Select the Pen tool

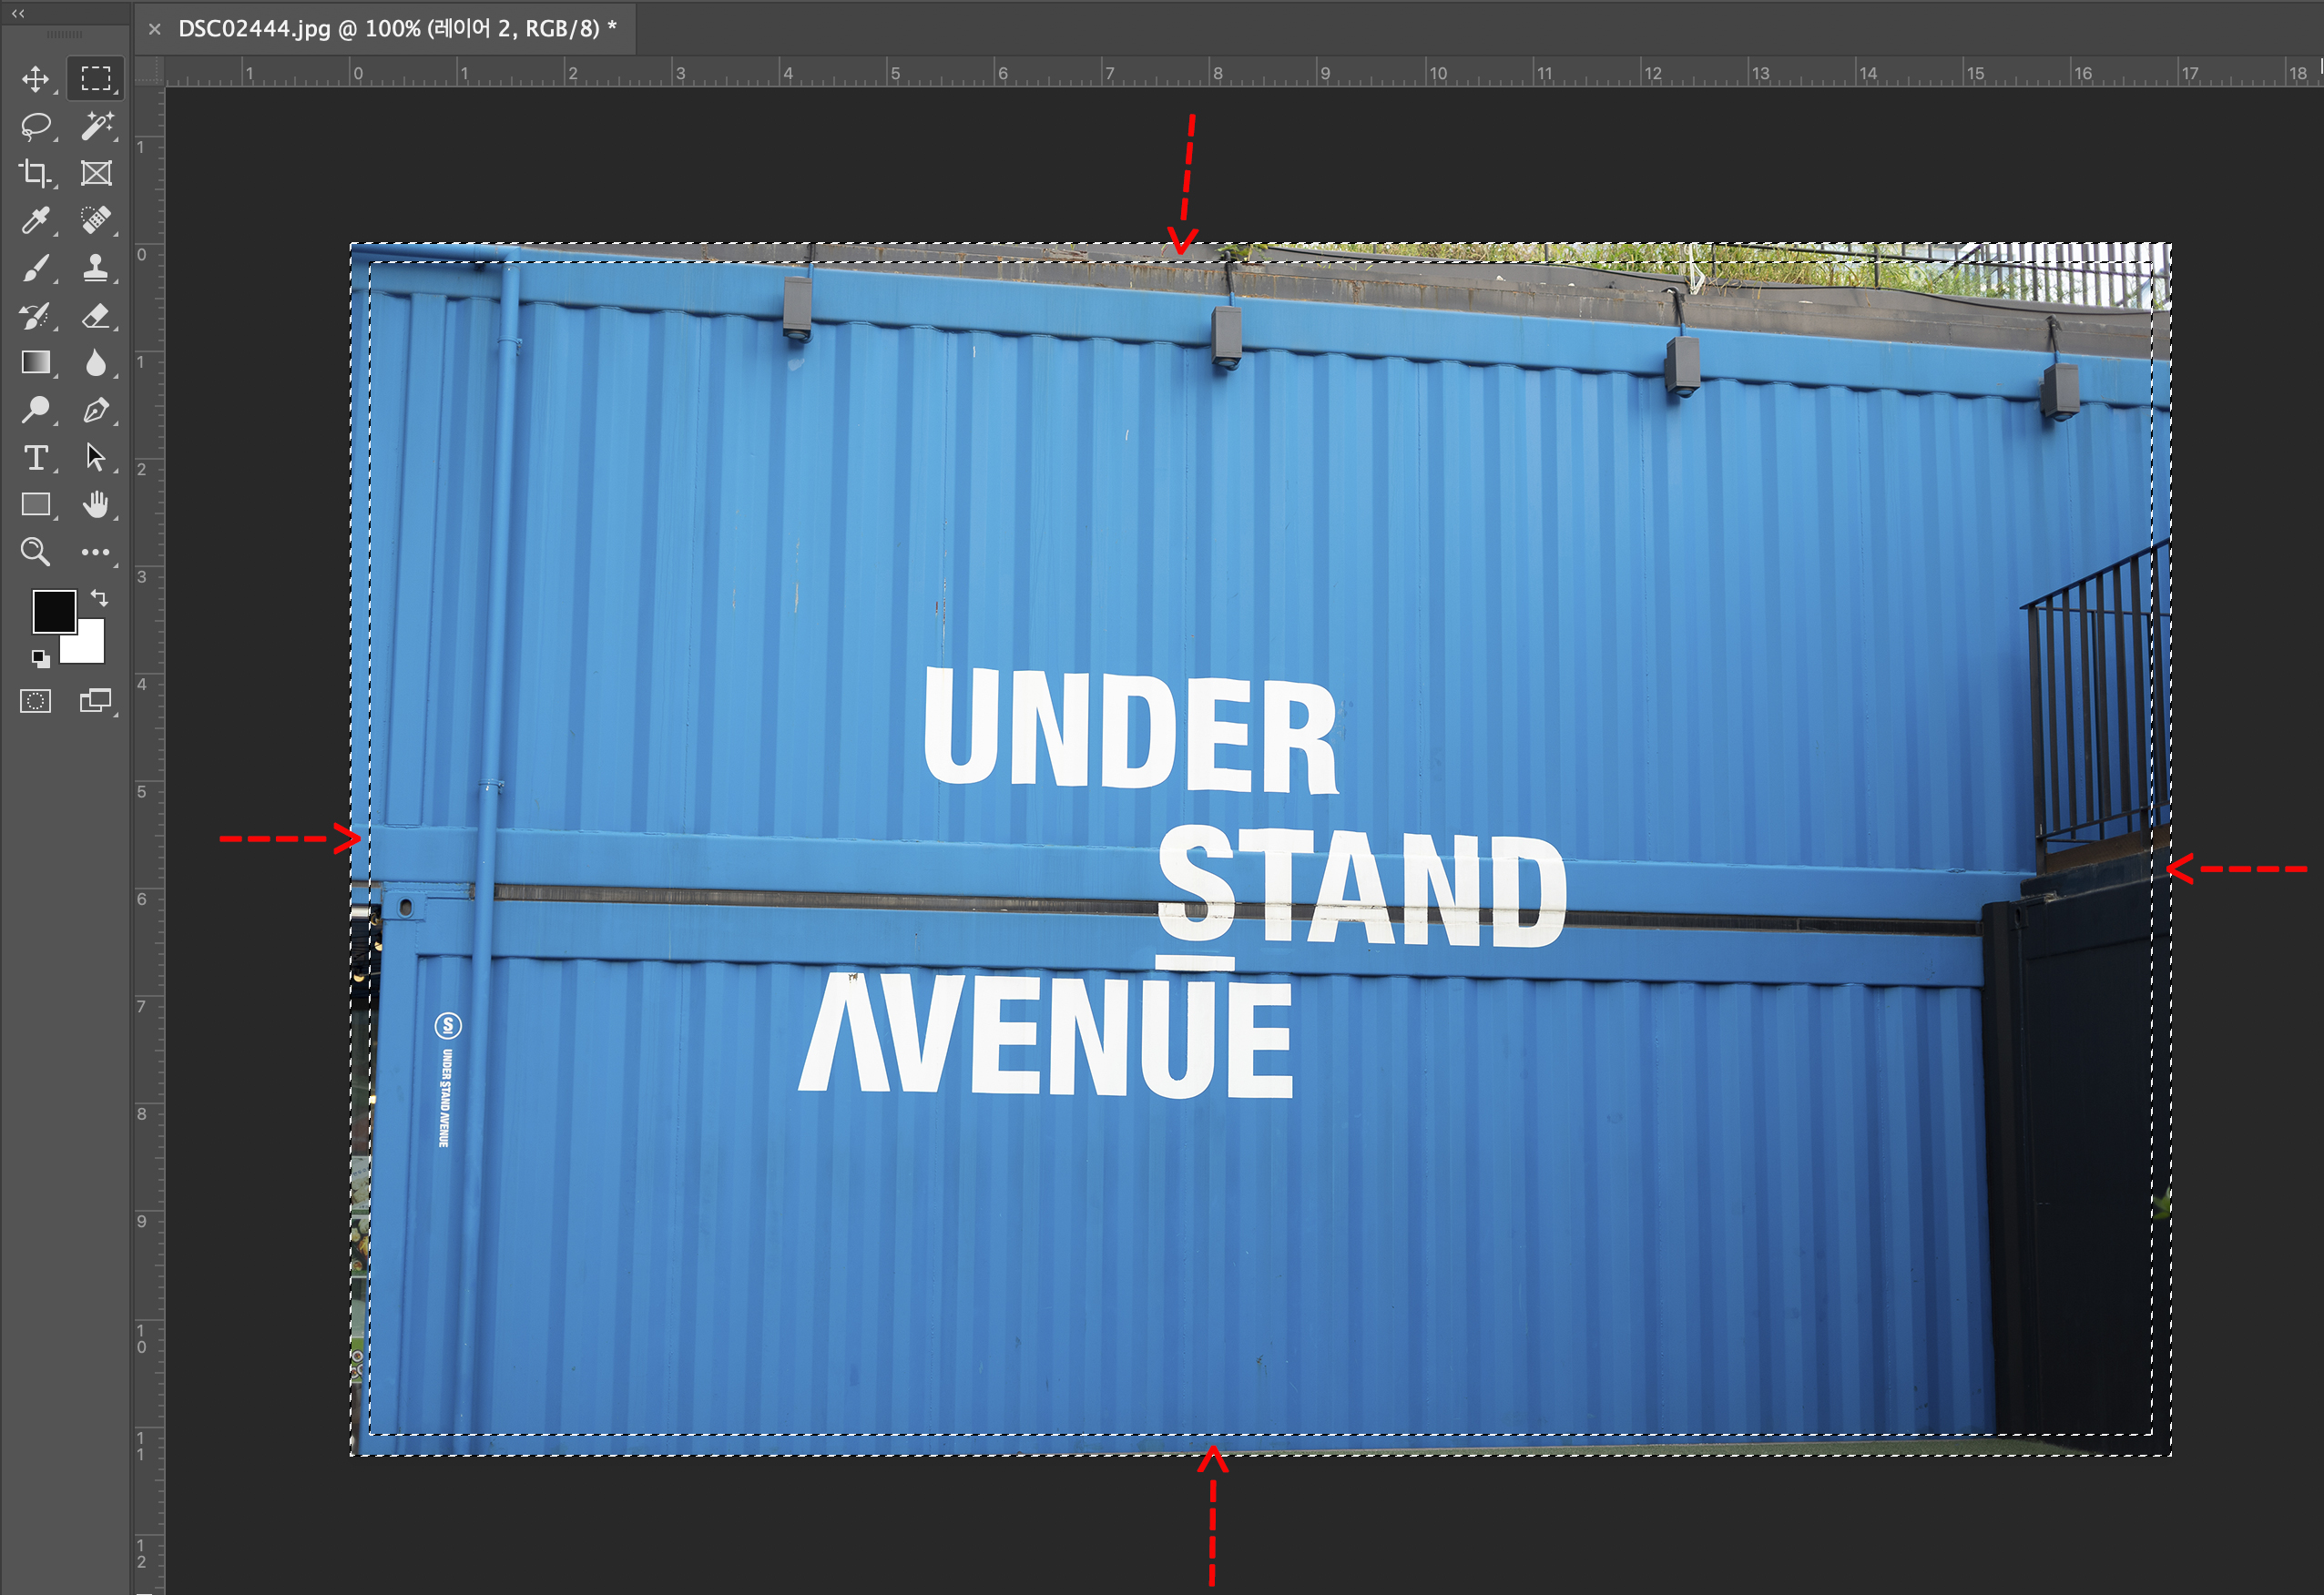tap(96, 410)
